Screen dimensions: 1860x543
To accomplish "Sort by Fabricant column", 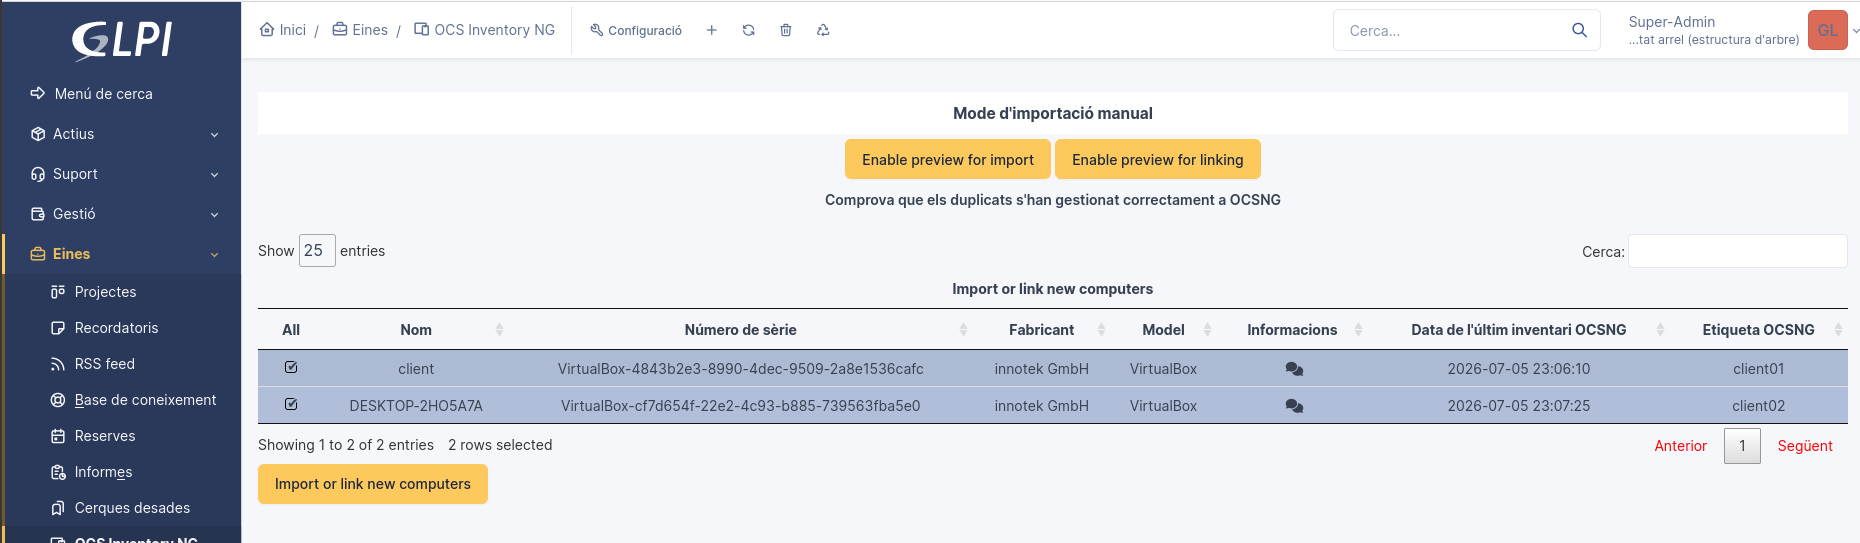I will click(x=1041, y=330).
